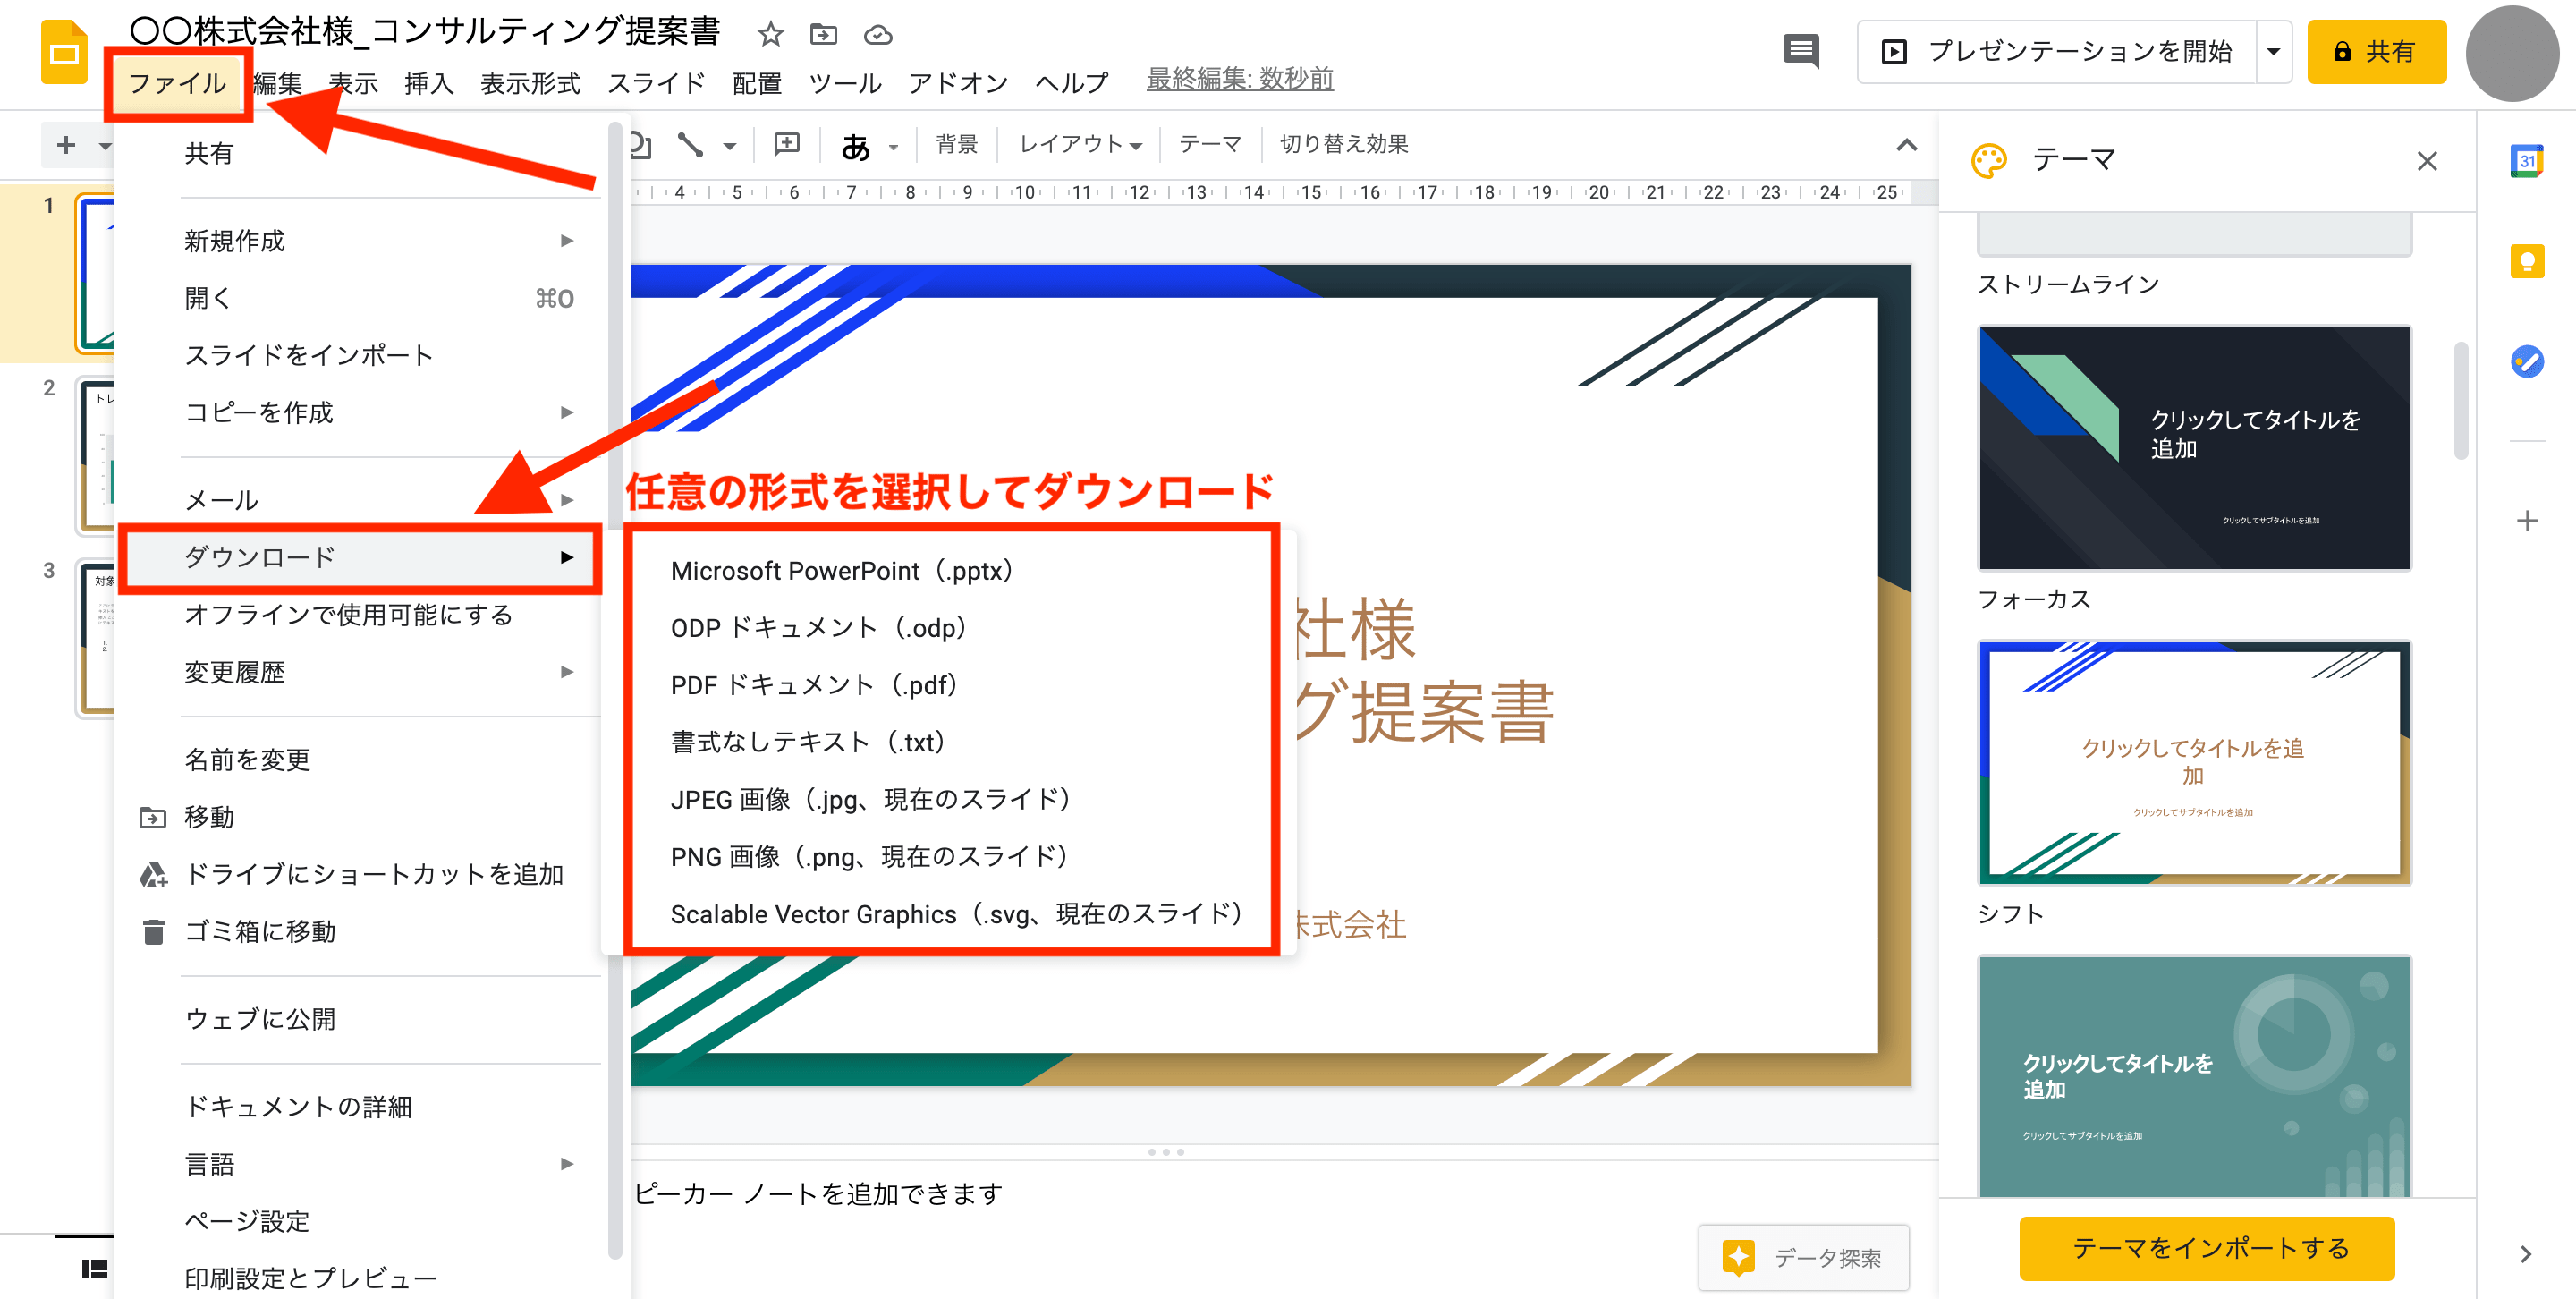Select the line tool in the toolbar
The width and height of the screenshot is (2576, 1299).
tap(690, 145)
